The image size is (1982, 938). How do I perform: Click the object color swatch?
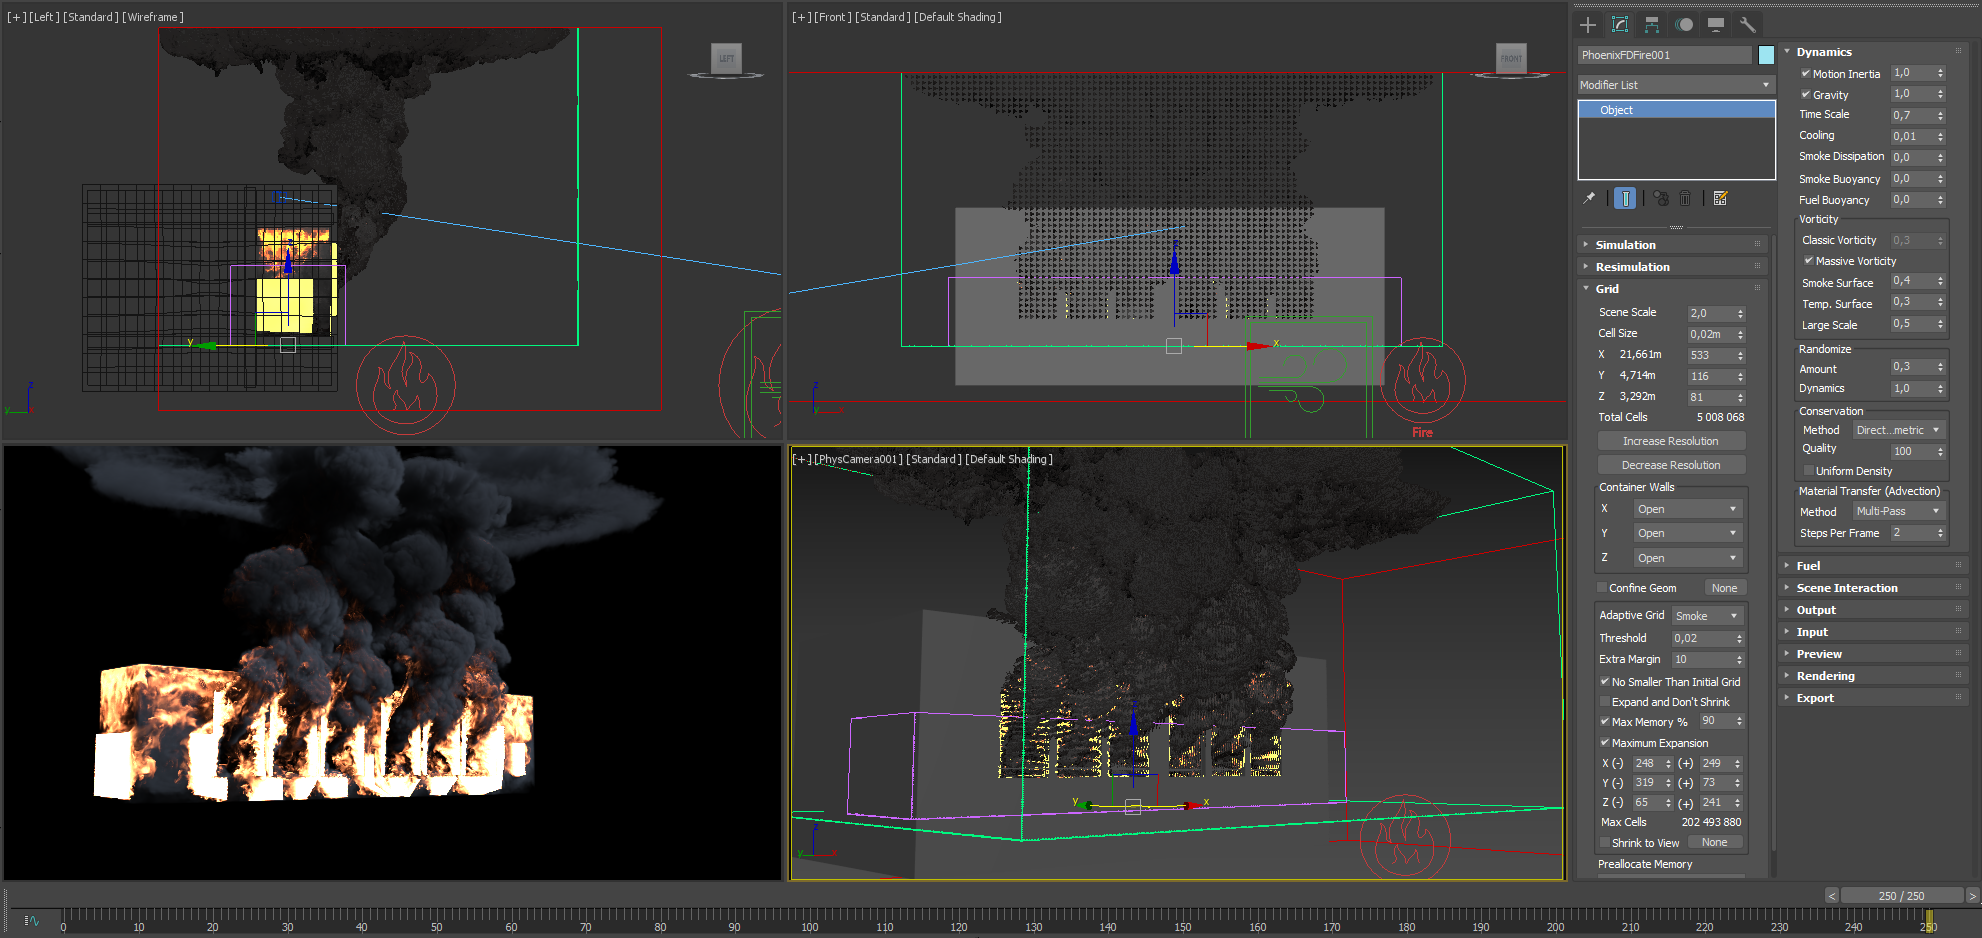coord(1766,55)
